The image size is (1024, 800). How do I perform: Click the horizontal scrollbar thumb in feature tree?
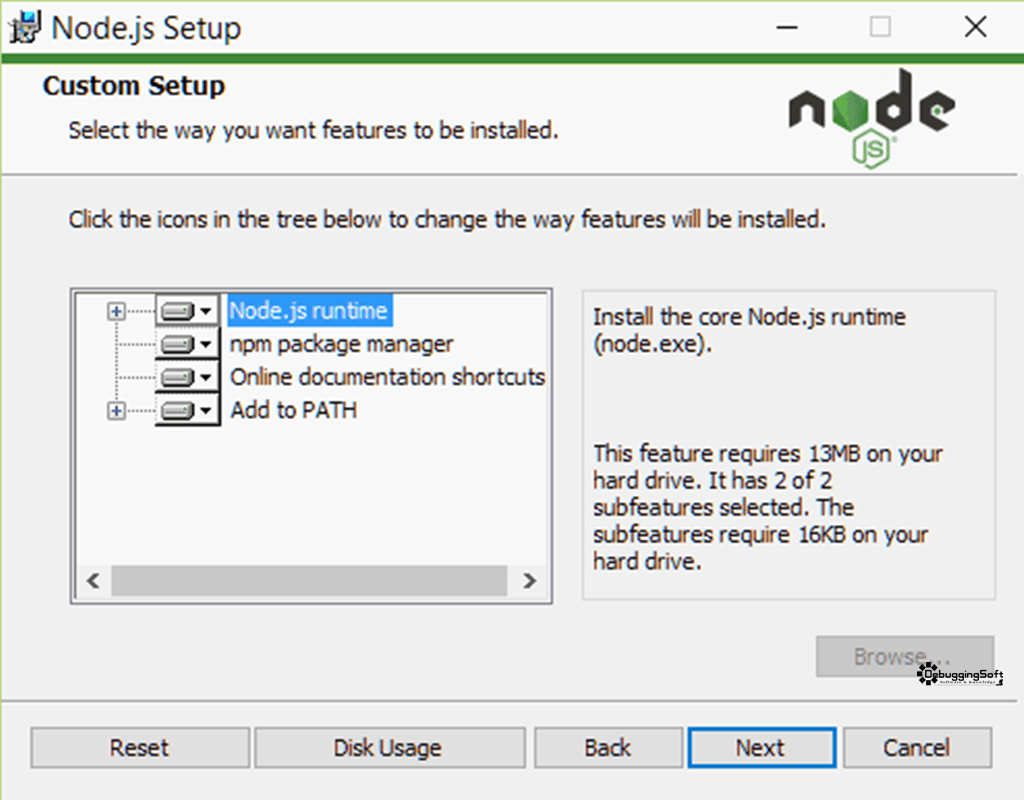pyautogui.click(x=309, y=581)
